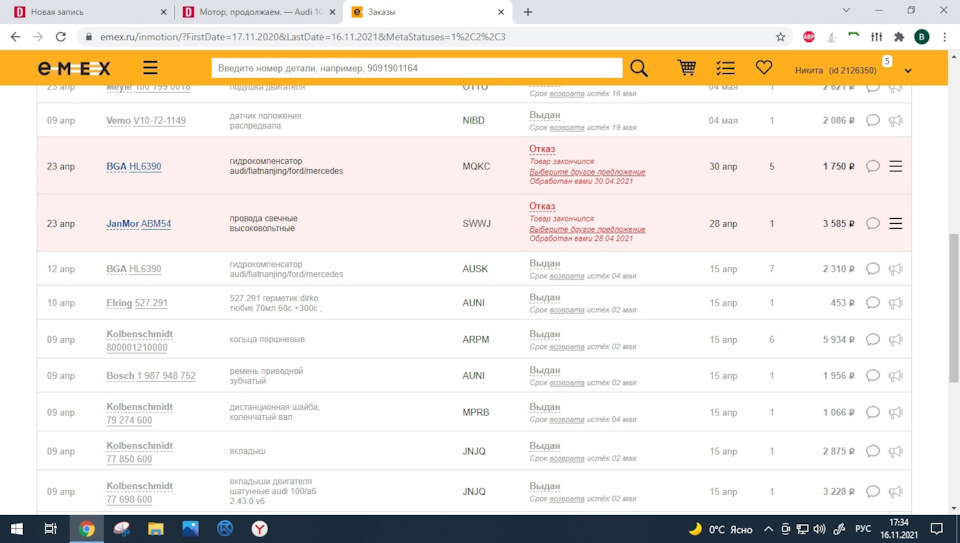
Task: Click megaphone icon in Elring 527.291 row
Action: (896, 303)
